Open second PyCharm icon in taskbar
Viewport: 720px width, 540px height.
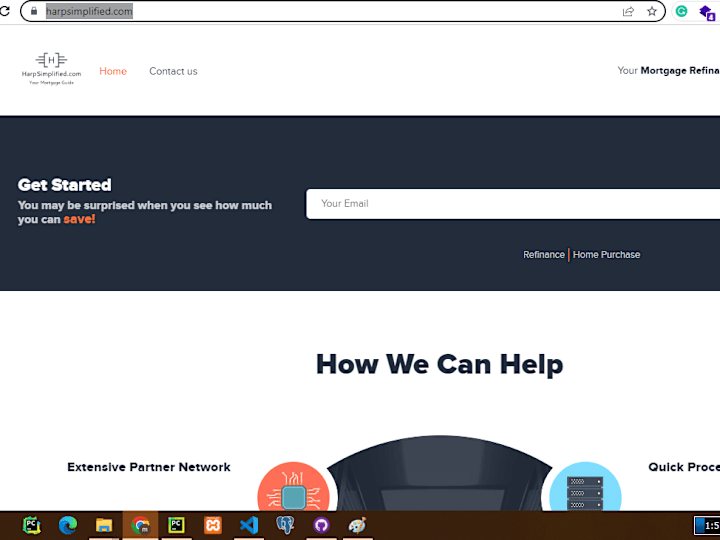[x=176, y=525]
